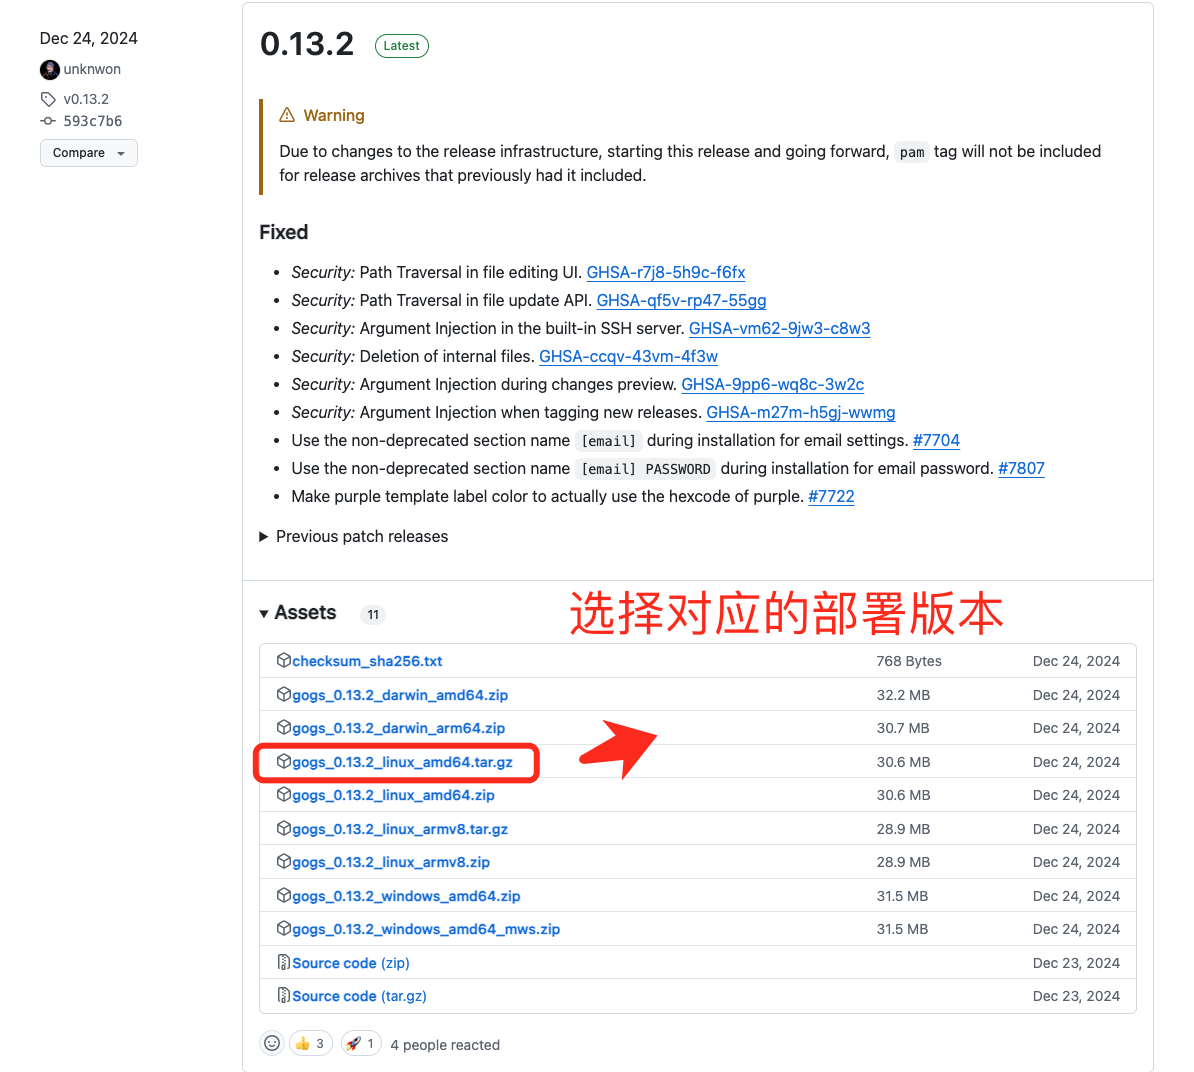The width and height of the screenshot is (1194, 1072).
Task: Open the emoji reaction picker smiley
Action: point(272,1043)
